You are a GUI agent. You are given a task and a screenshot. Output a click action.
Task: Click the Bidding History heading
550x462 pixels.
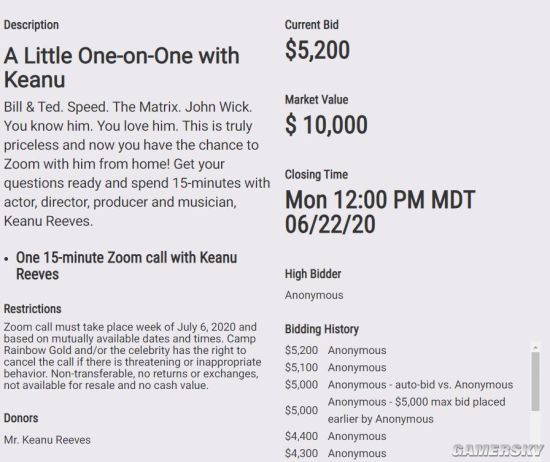(x=322, y=329)
